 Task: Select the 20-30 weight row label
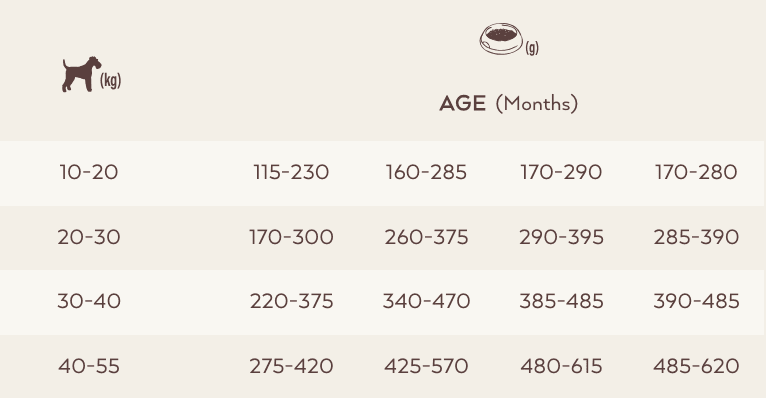88,237
